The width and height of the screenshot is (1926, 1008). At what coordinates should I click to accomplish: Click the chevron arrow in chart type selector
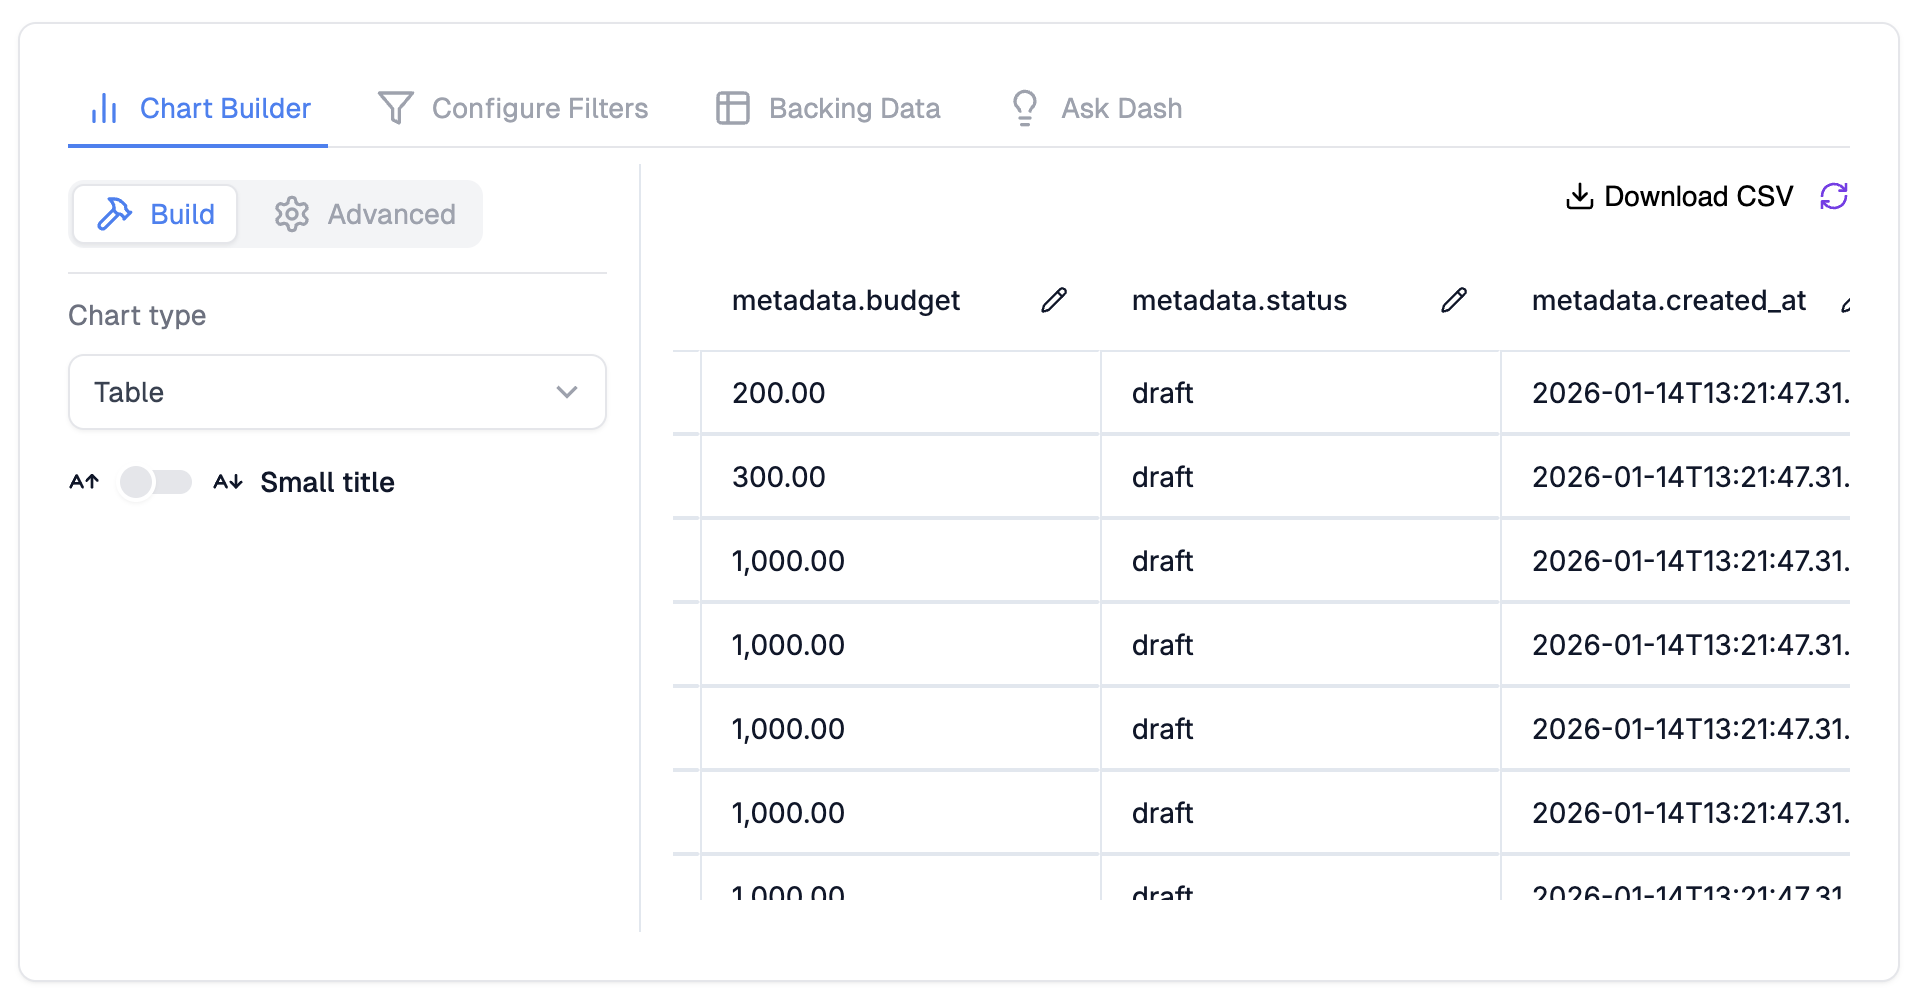point(567,392)
